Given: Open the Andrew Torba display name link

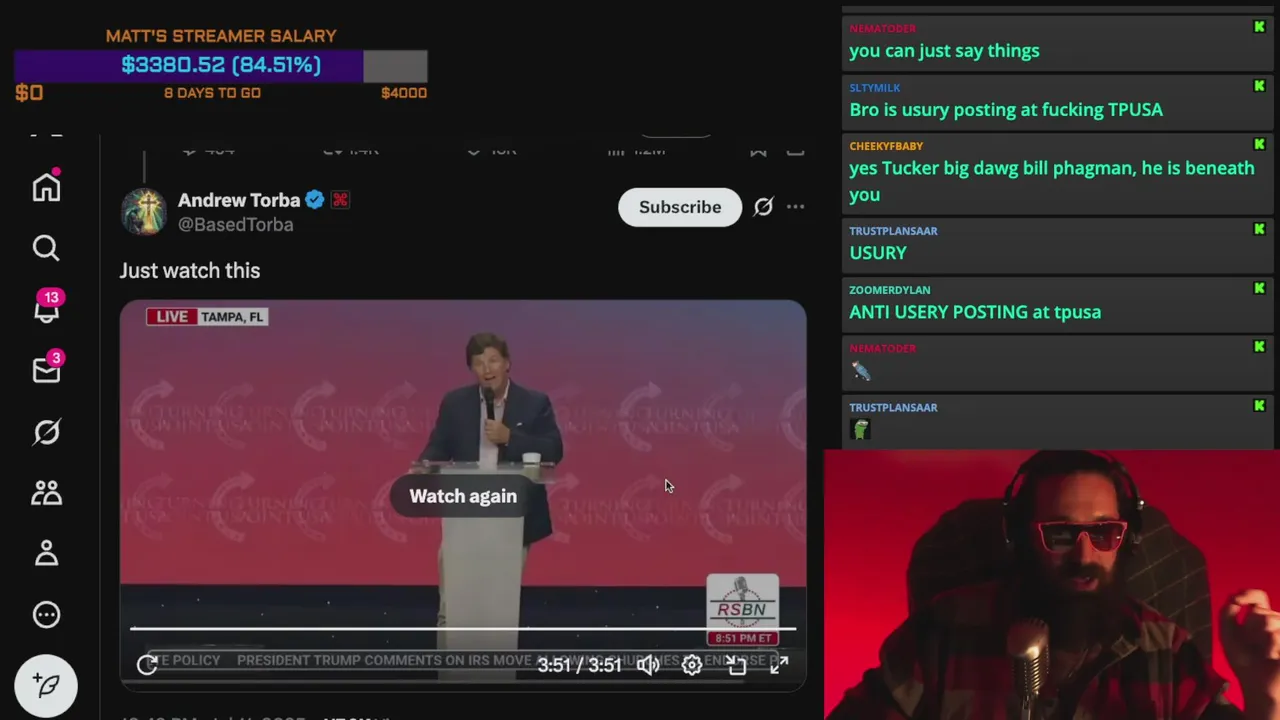Looking at the screenshot, I should pos(239,200).
